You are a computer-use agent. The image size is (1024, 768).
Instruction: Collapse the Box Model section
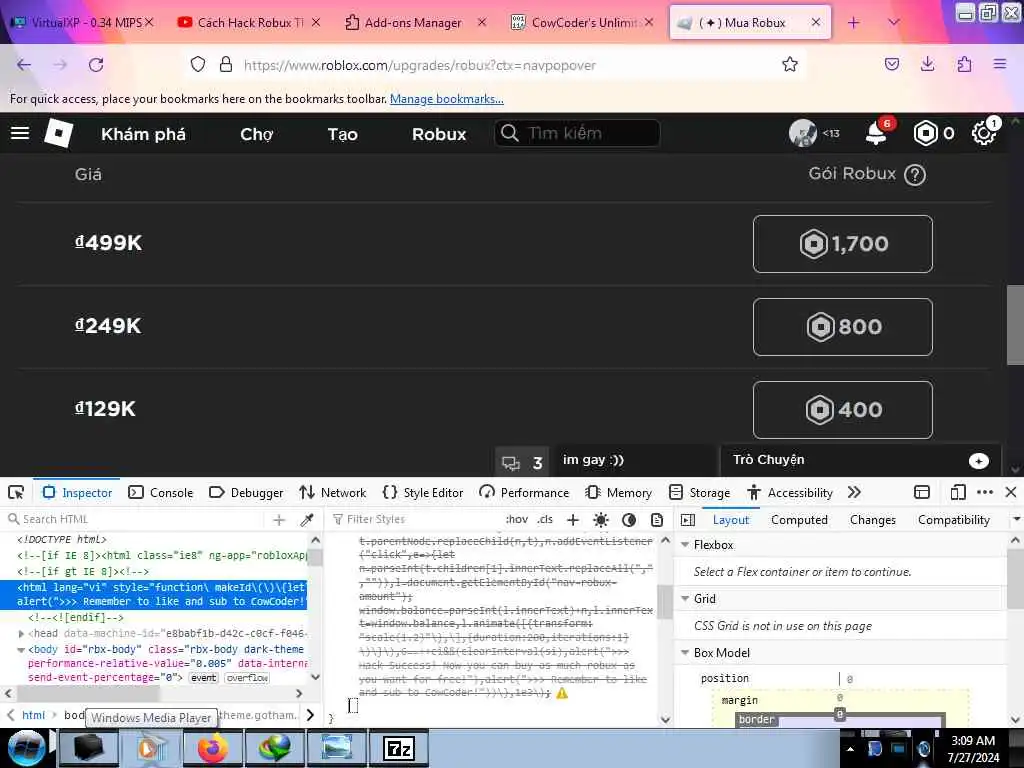click(x=685, y=652)
